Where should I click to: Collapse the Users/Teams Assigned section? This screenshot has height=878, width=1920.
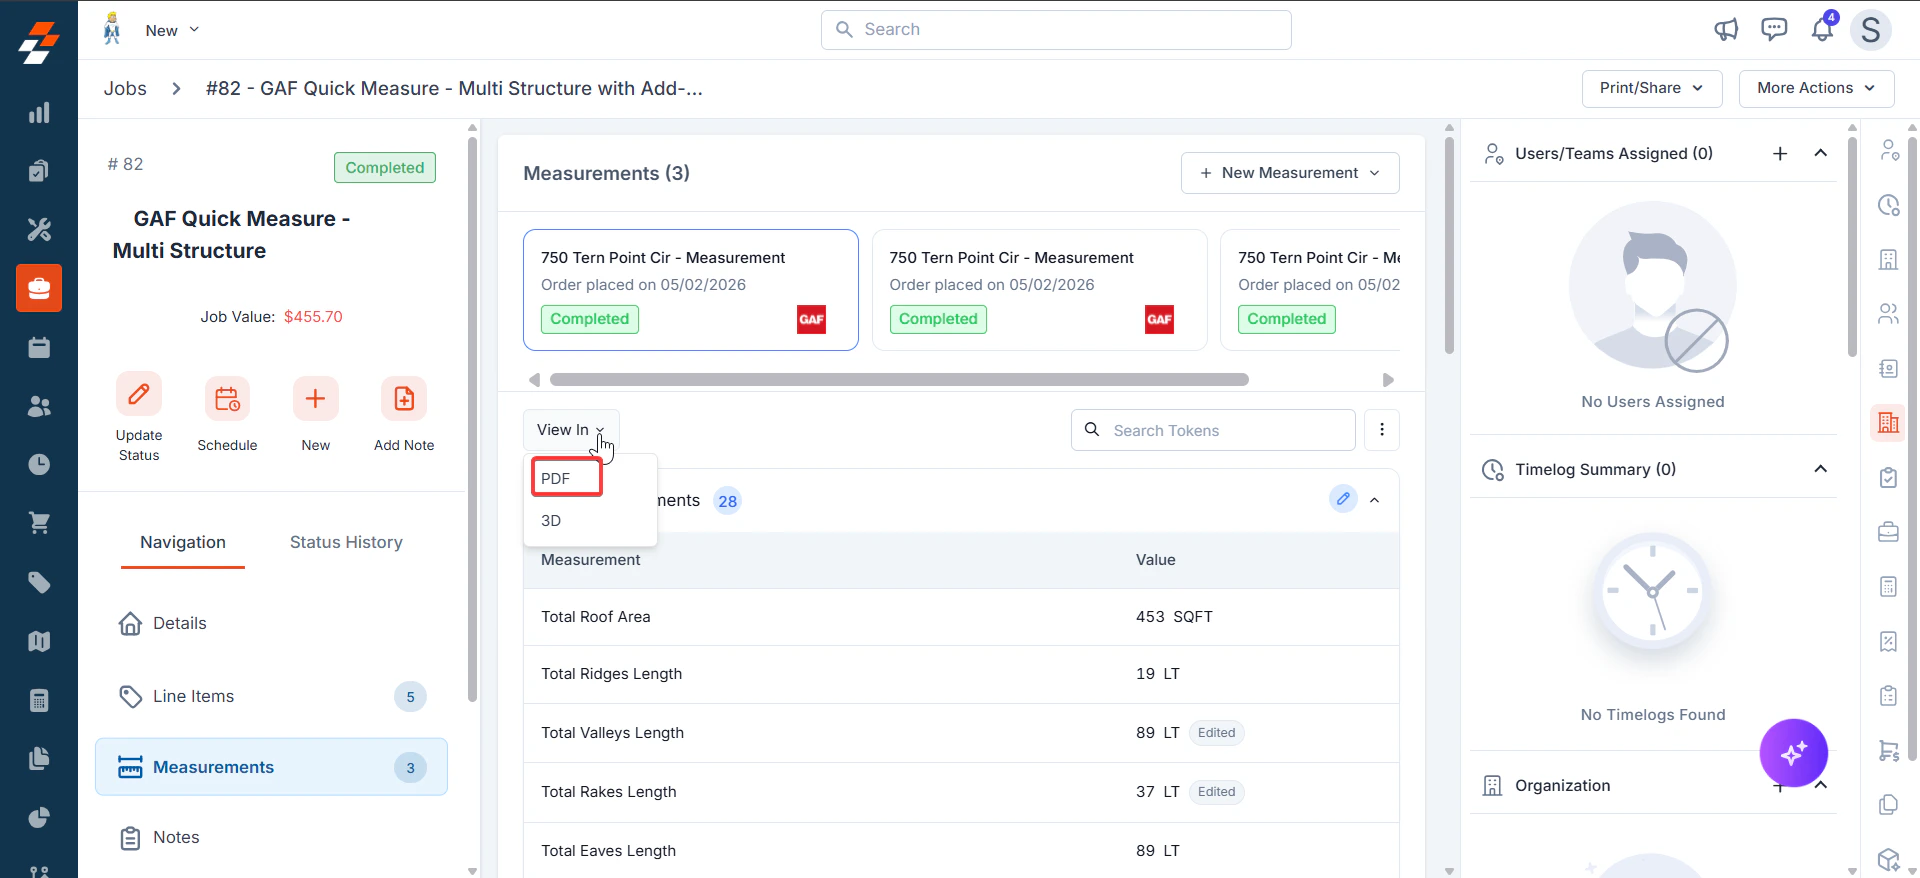1821,153
